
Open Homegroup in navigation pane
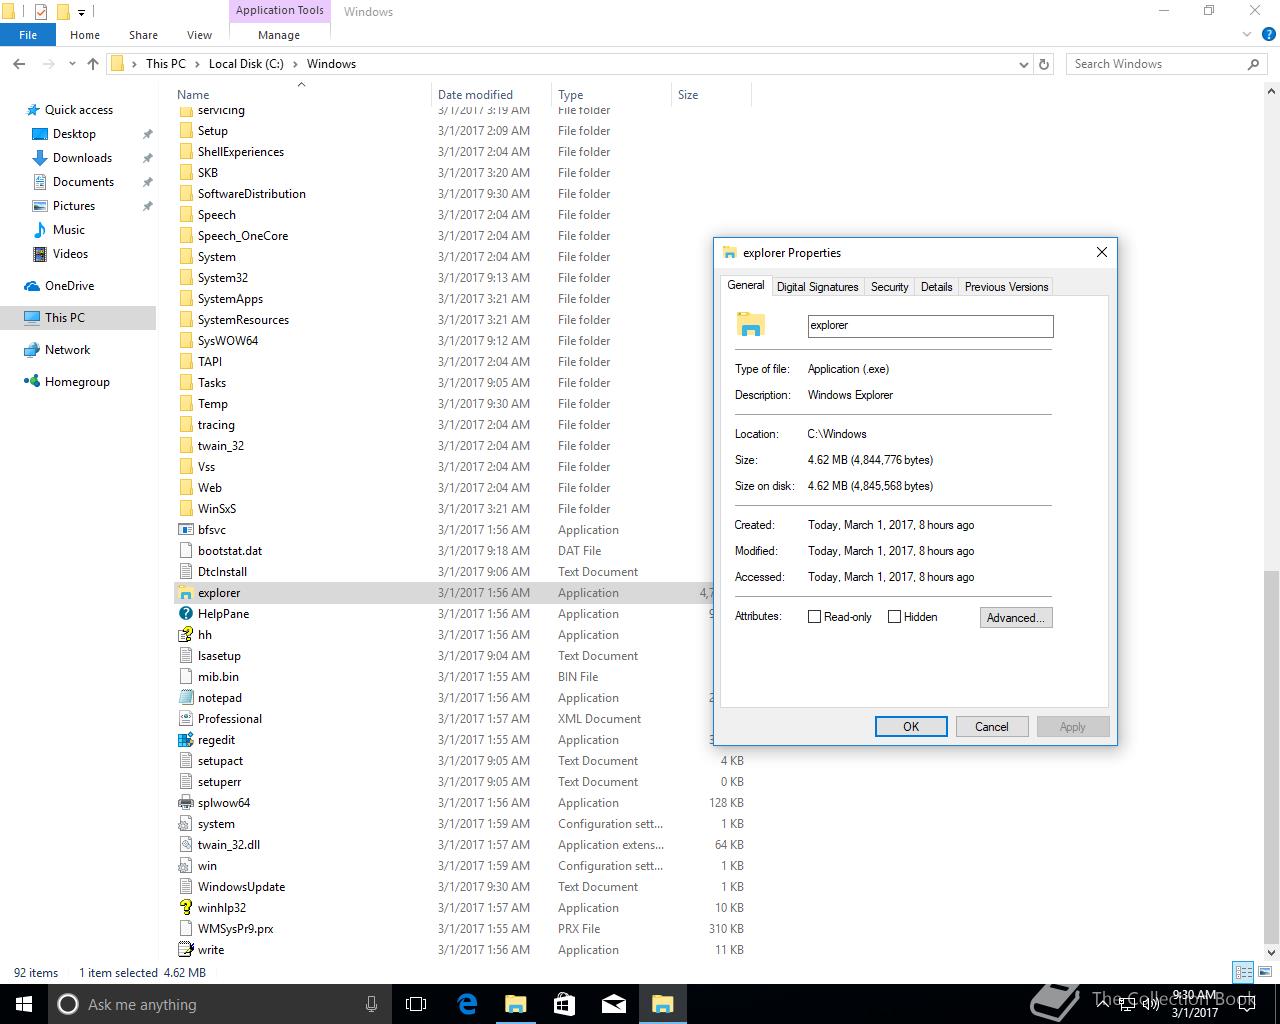[77, 382]
